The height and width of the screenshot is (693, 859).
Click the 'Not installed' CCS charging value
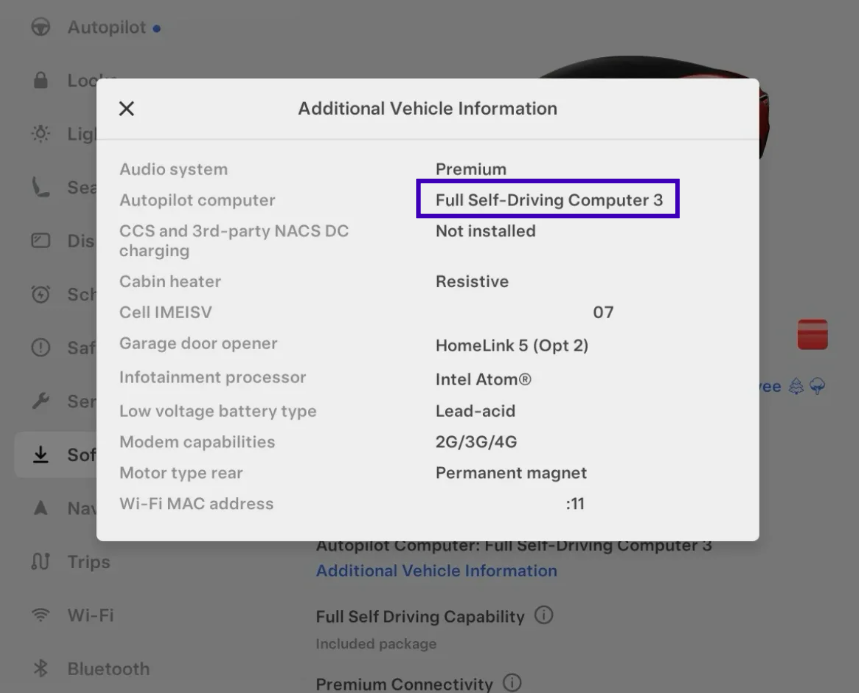pos(485,231)
